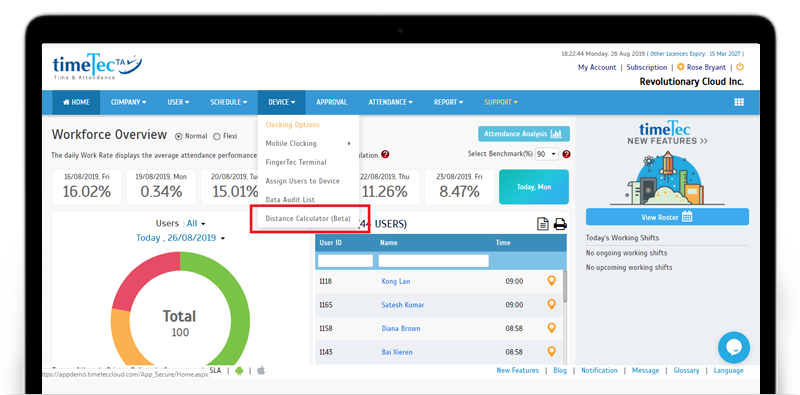
Task: Open the Message footer link
Action: [645, 371]
